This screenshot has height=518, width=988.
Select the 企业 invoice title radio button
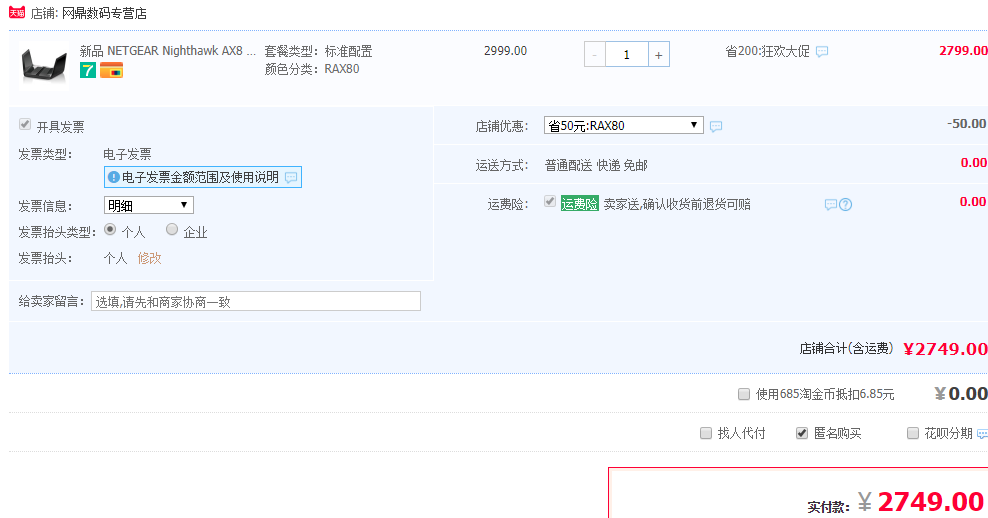pyautogui.click(x=171, y=229)
